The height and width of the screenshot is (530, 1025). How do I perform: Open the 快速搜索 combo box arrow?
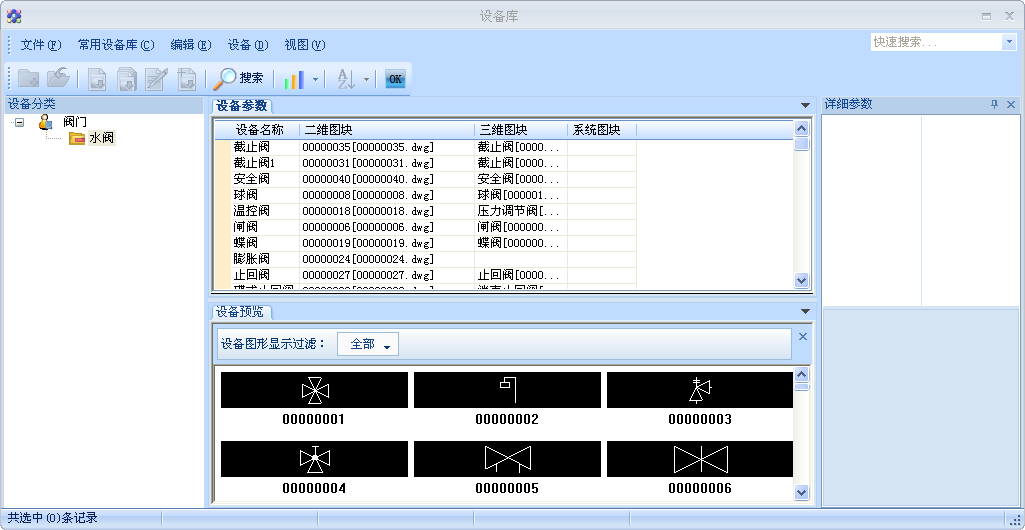click(x=1008, y=42)
